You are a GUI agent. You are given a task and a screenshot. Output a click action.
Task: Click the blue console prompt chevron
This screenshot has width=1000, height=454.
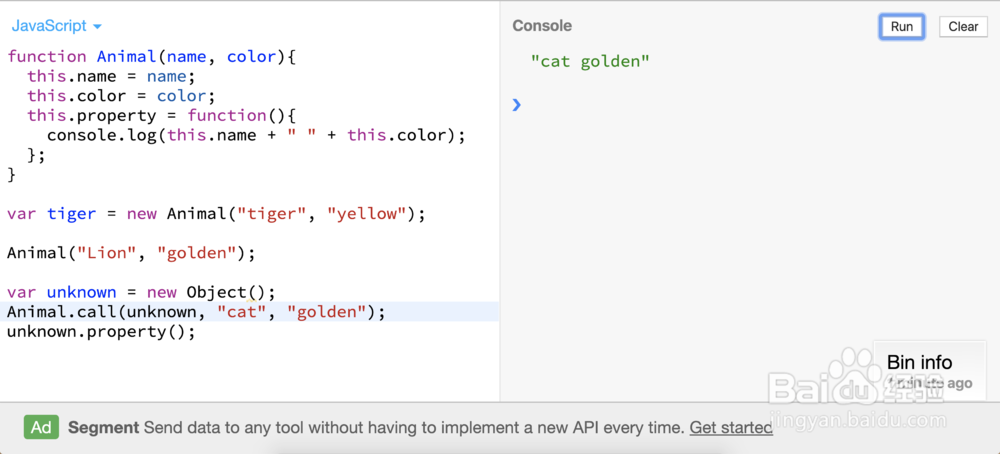click(517, 104)
